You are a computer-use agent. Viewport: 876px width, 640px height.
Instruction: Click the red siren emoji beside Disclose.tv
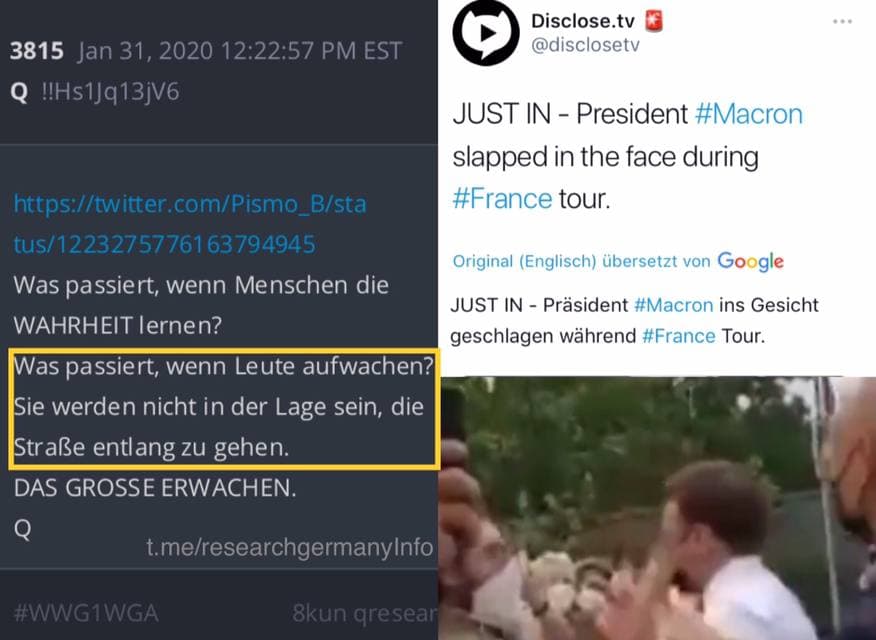[653, 21]
